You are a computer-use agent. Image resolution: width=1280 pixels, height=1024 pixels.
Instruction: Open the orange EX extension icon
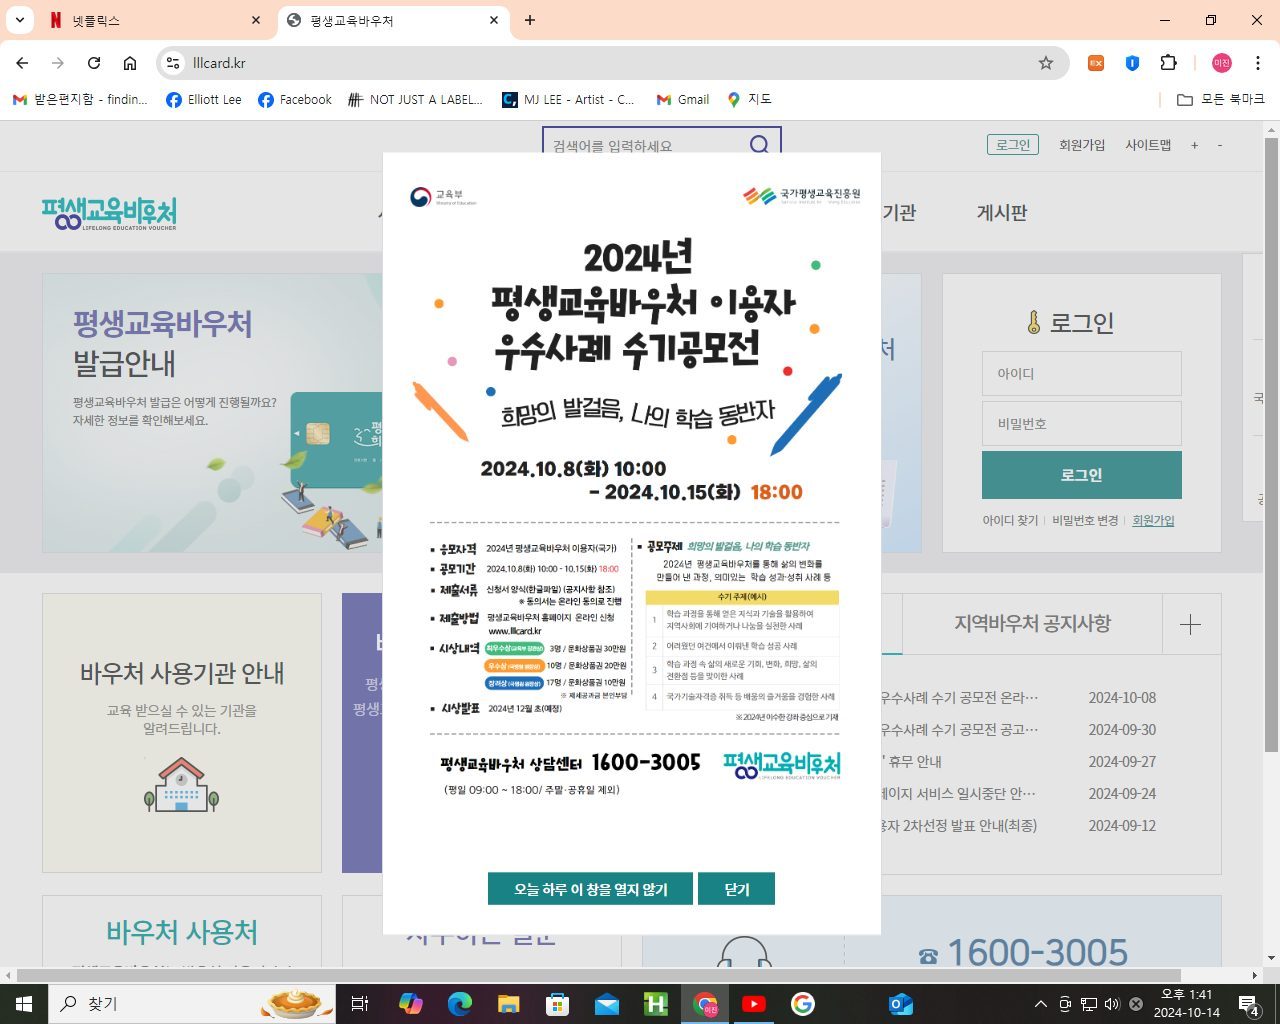tap(1096, 63)
